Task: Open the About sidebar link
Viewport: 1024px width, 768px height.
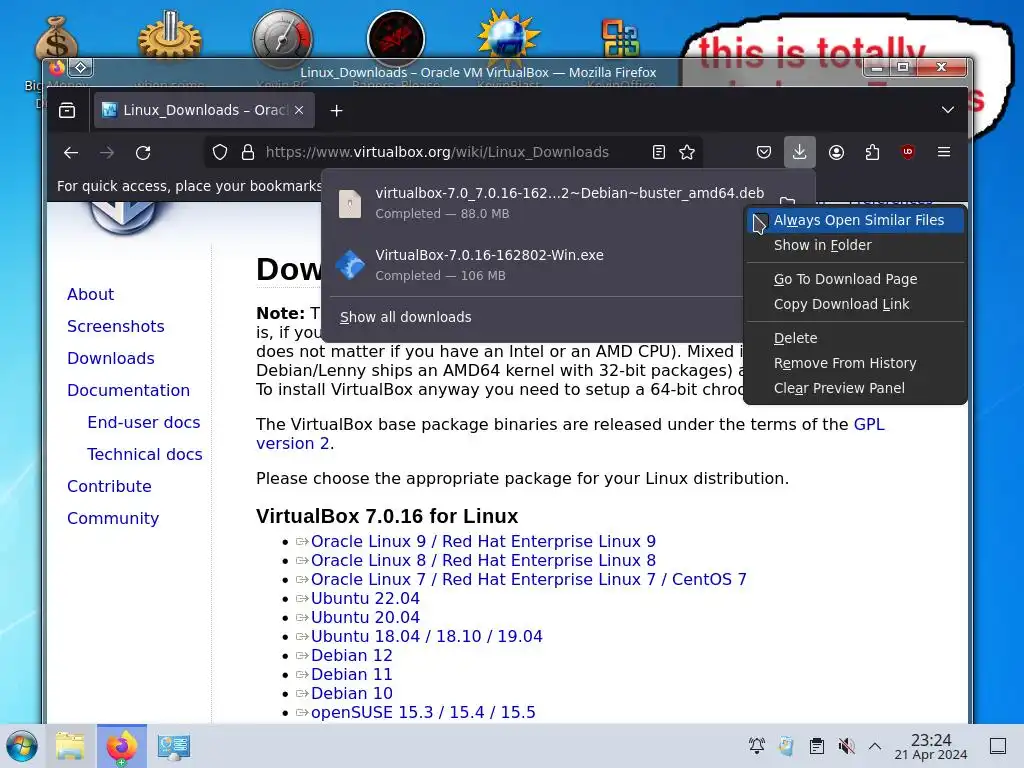Action: coord(90,295)
